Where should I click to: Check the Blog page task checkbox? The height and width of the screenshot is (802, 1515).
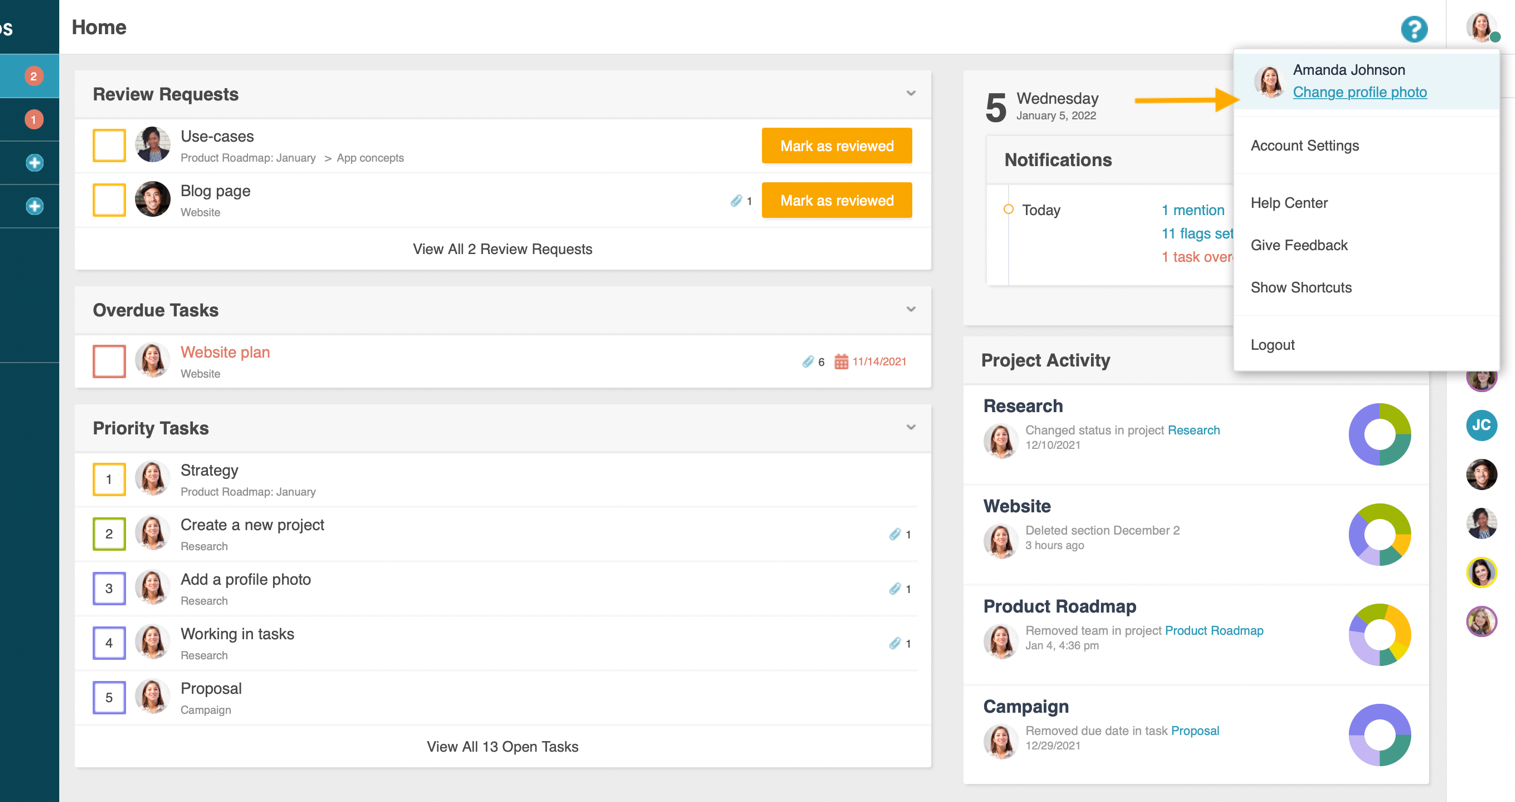(x=109, y=200)
